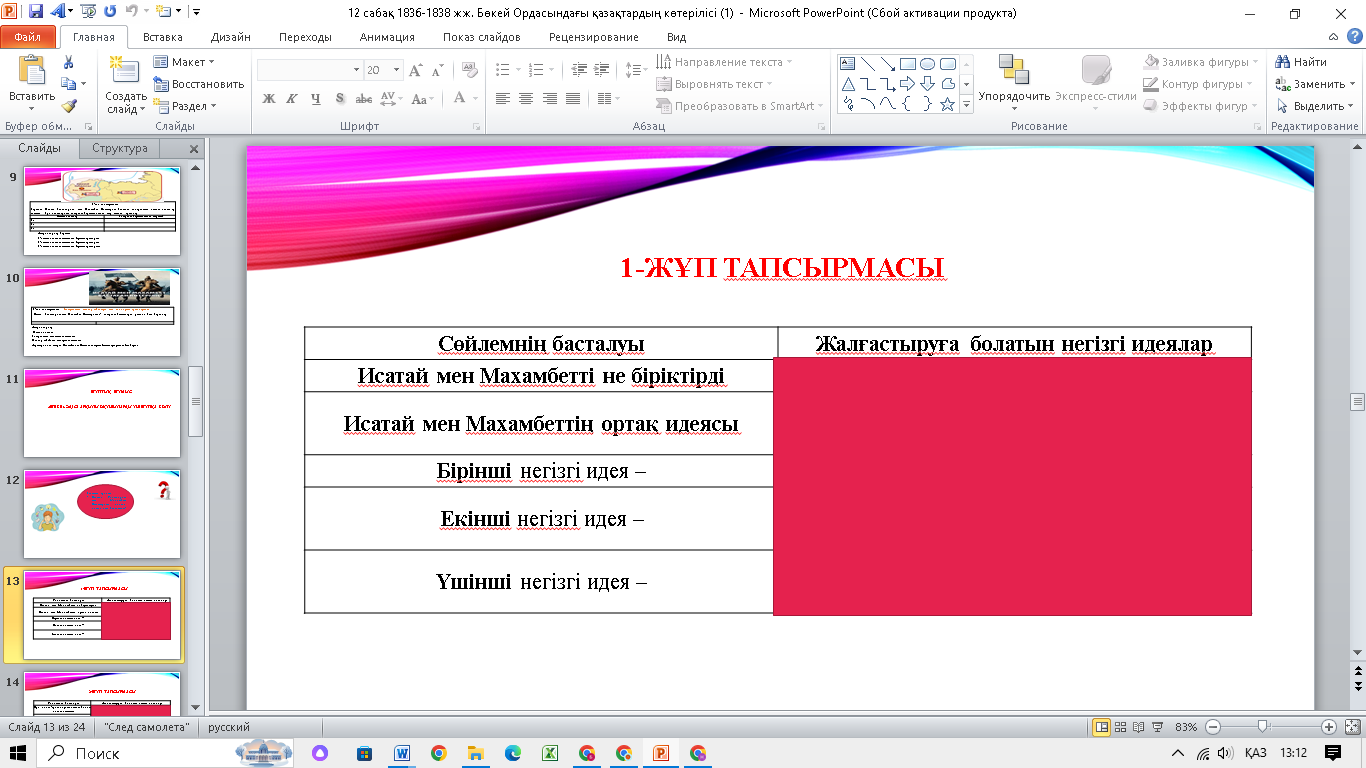Open the Aa change case dropdown
The width and height of the screenshot is (1366, 768).
(x=423, y=99)
